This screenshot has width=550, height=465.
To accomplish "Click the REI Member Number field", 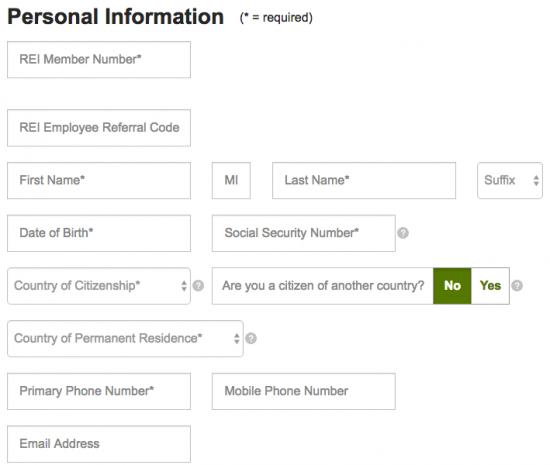I will pyautogui.click(x=99, y=60).
